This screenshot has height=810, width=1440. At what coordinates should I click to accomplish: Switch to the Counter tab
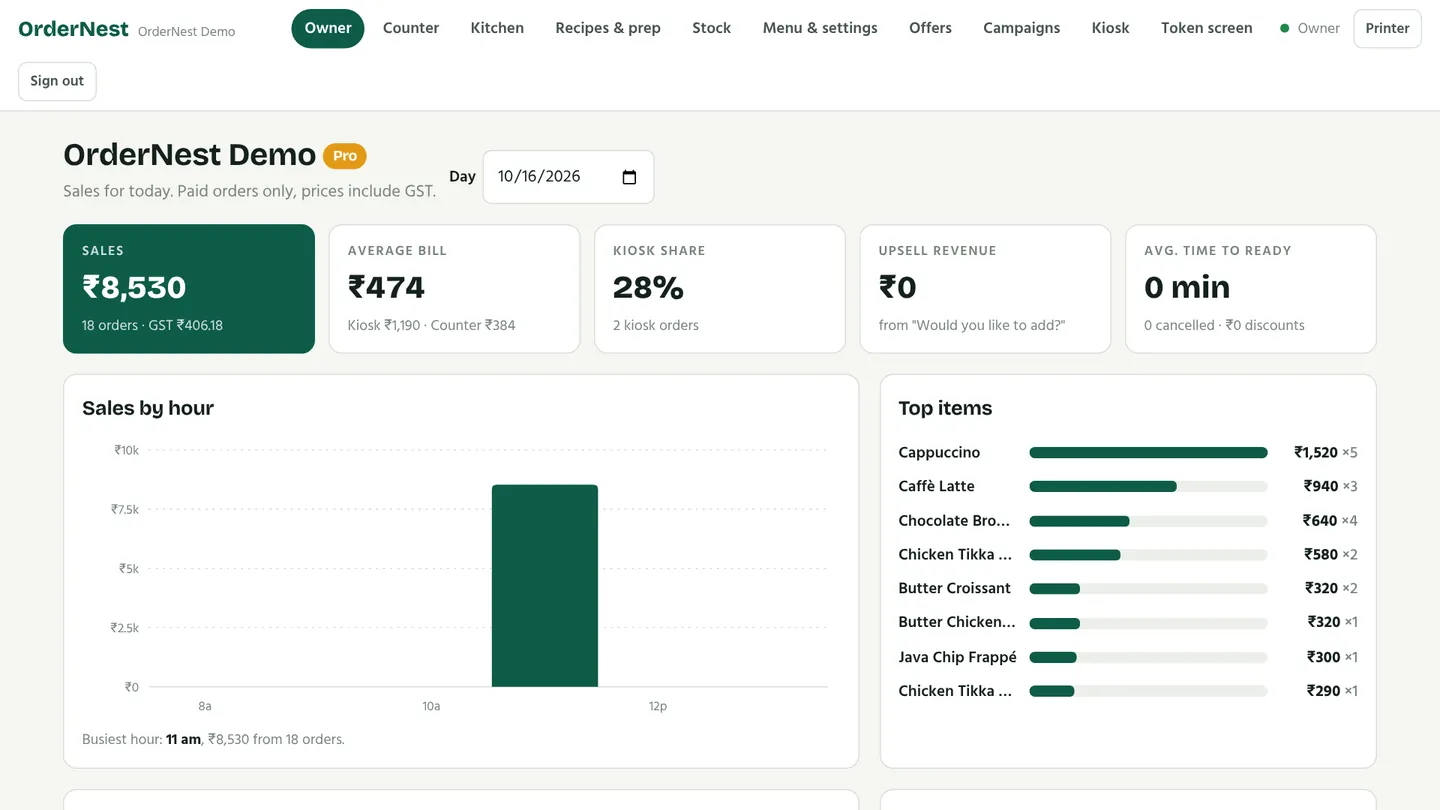pos(411,28)
